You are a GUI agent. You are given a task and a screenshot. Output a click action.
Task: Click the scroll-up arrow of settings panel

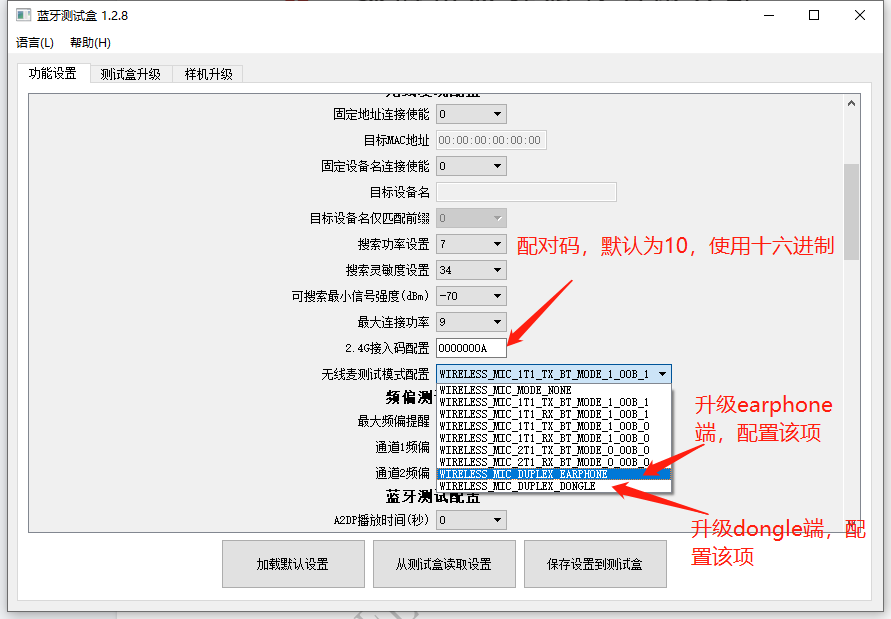pos(851,103)
